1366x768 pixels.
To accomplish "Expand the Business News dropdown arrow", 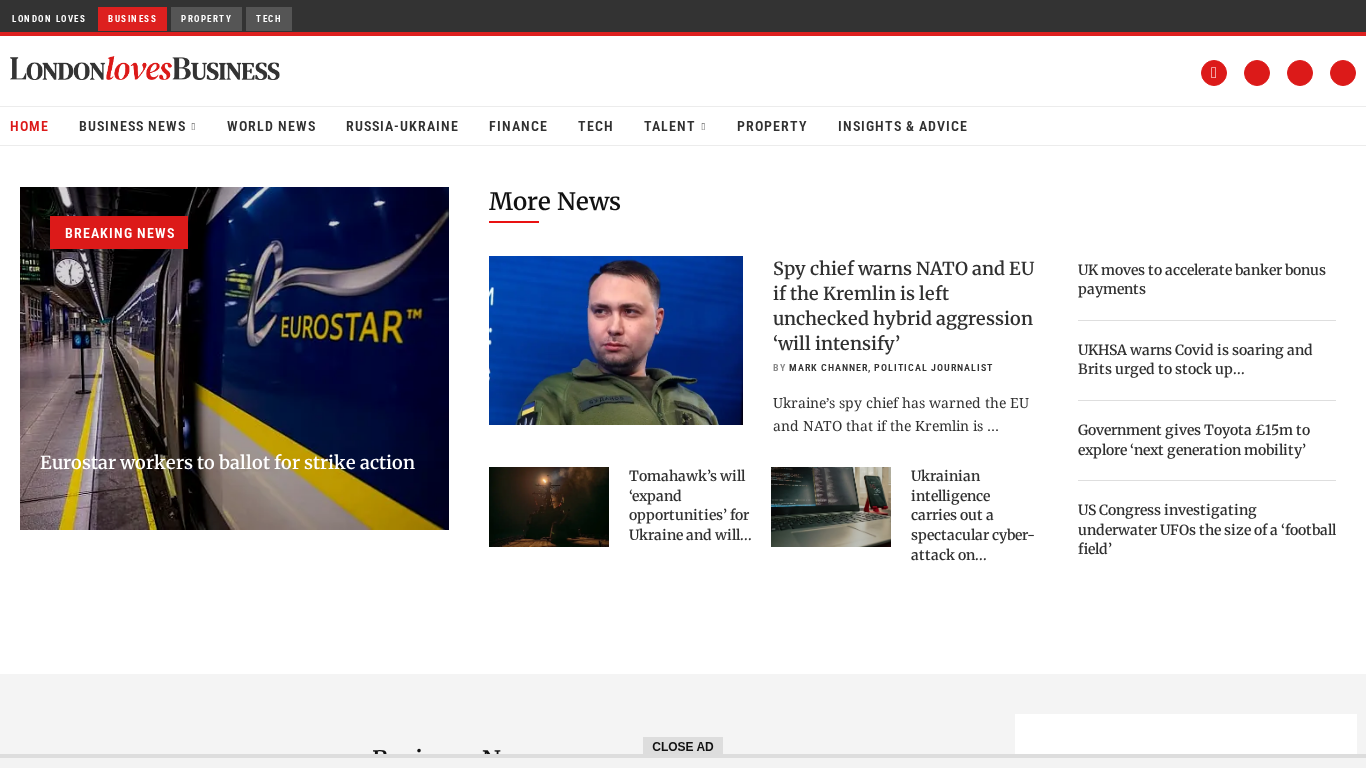I will 193,127.
